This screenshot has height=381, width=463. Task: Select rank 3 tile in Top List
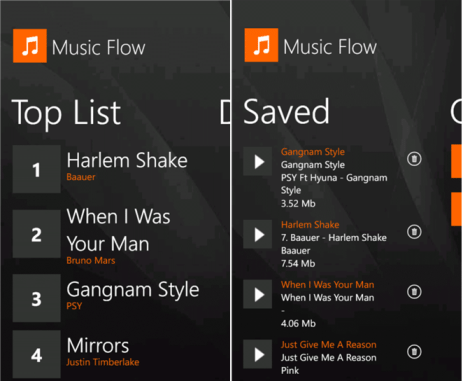36,298
